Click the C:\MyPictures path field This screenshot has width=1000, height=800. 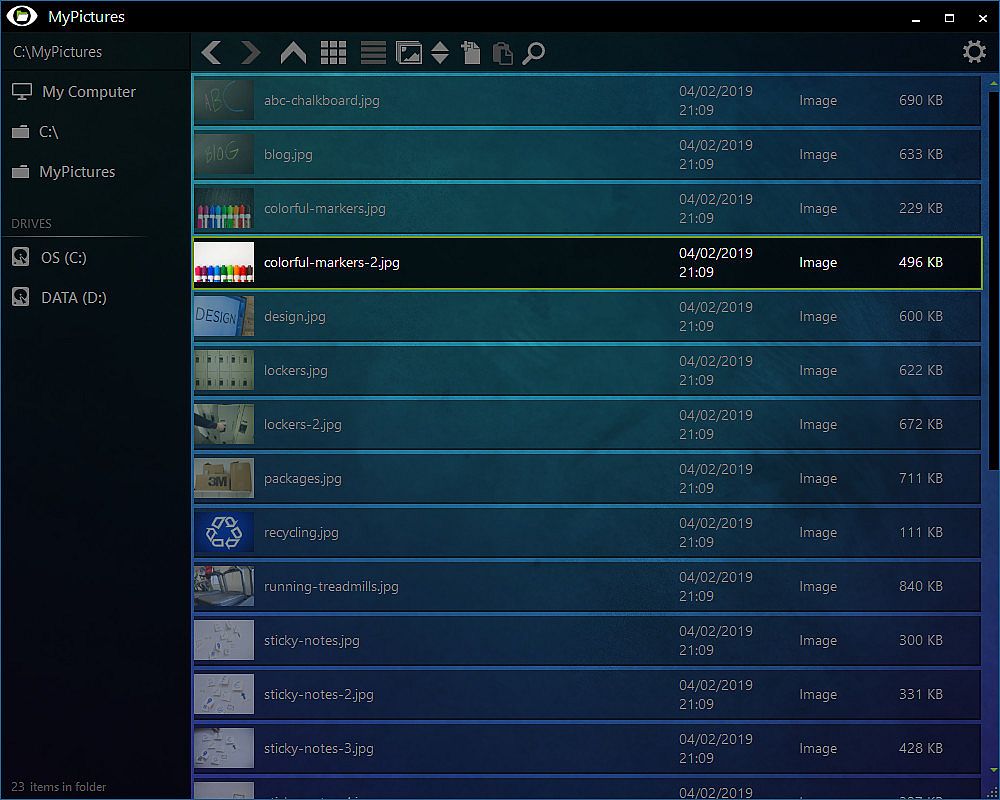[96, 52]
